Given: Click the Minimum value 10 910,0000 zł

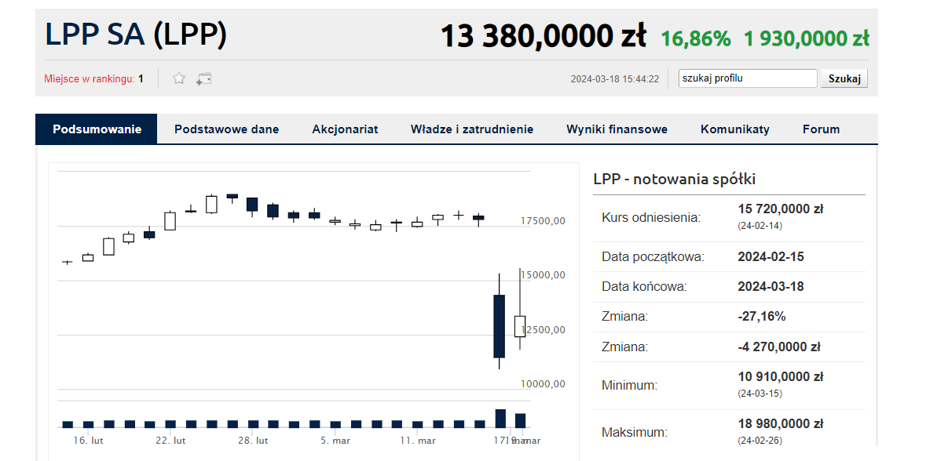Looking at the screenshot, I should (781, 377).
